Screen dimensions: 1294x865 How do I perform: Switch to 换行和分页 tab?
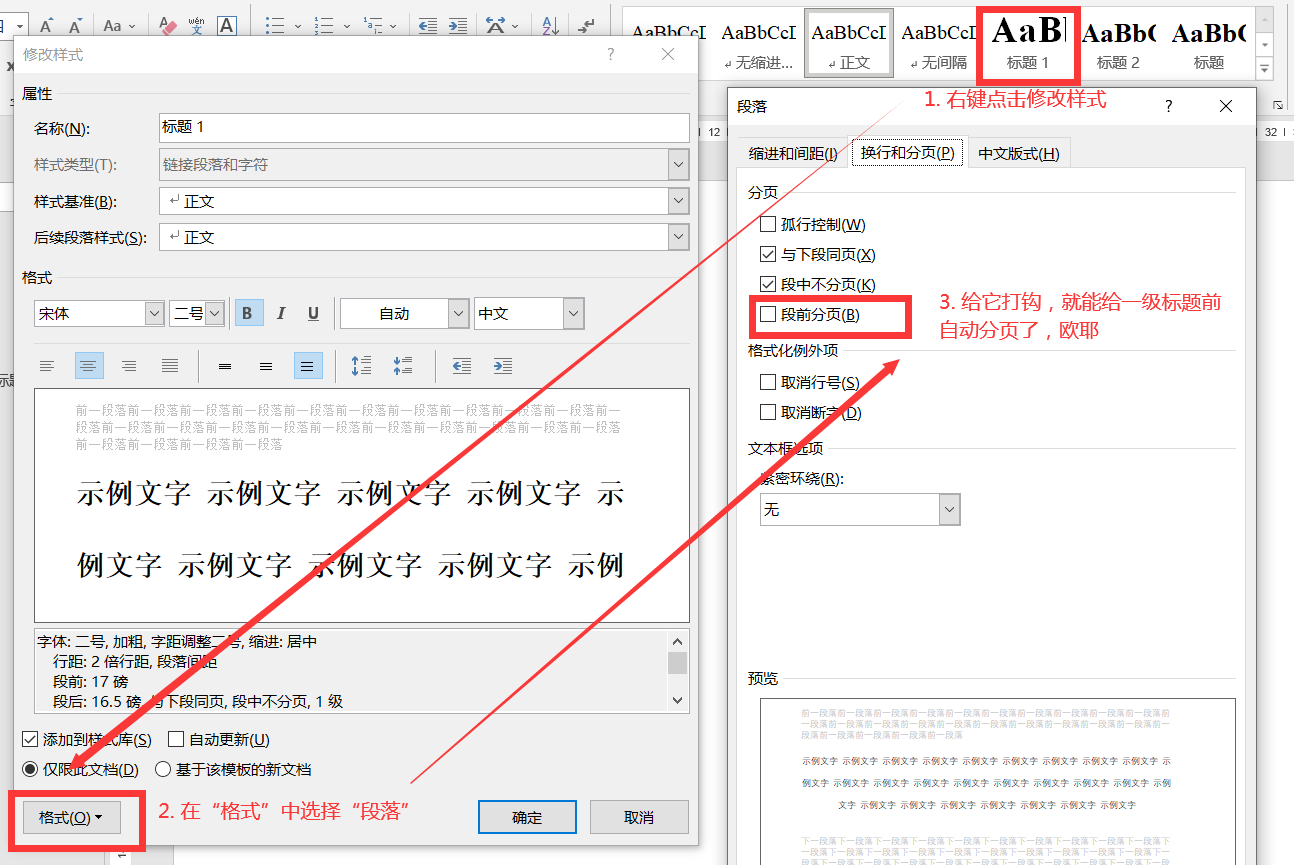pyautogui.click(x=908, y=153)
